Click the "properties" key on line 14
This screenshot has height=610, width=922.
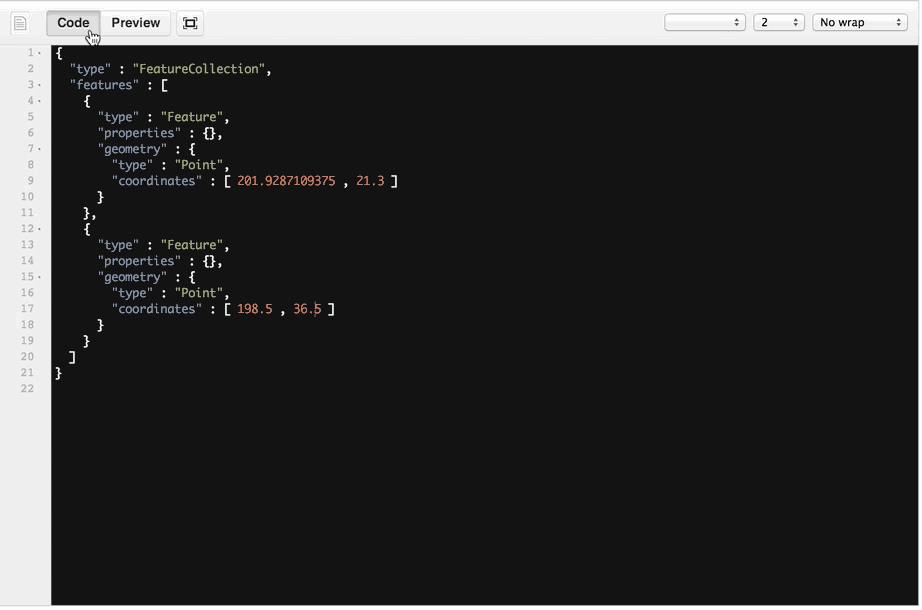click(x=139, y=261)
